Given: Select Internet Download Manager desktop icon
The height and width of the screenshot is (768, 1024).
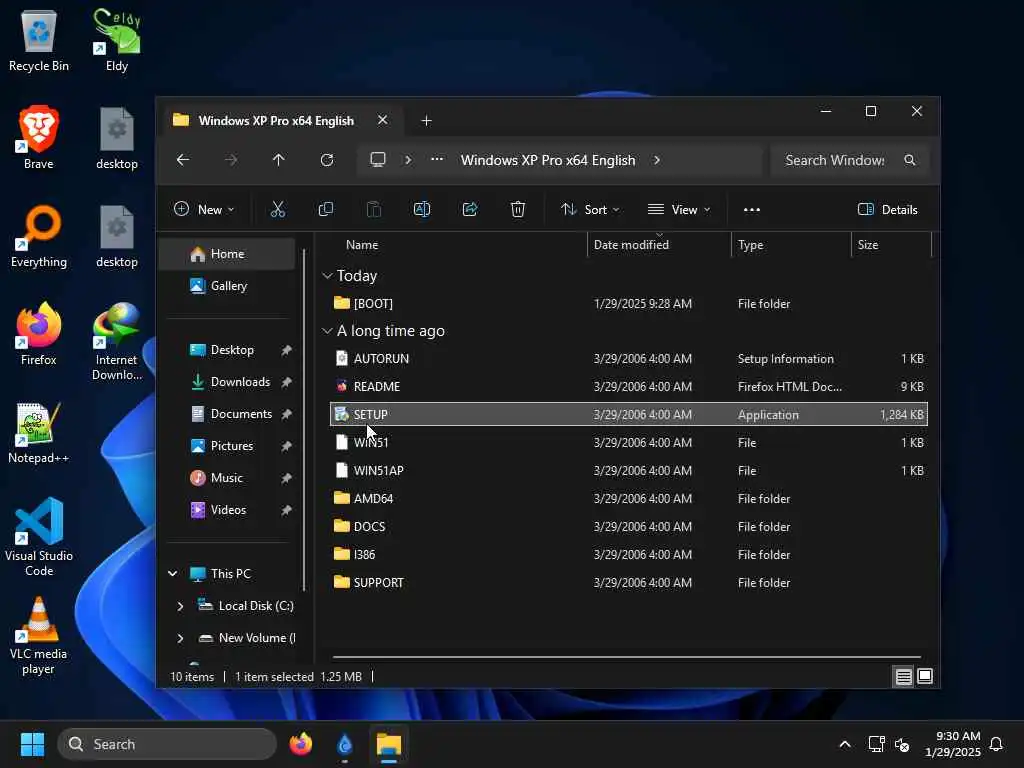Looking at the screenshot, I should tap(117, 342).
